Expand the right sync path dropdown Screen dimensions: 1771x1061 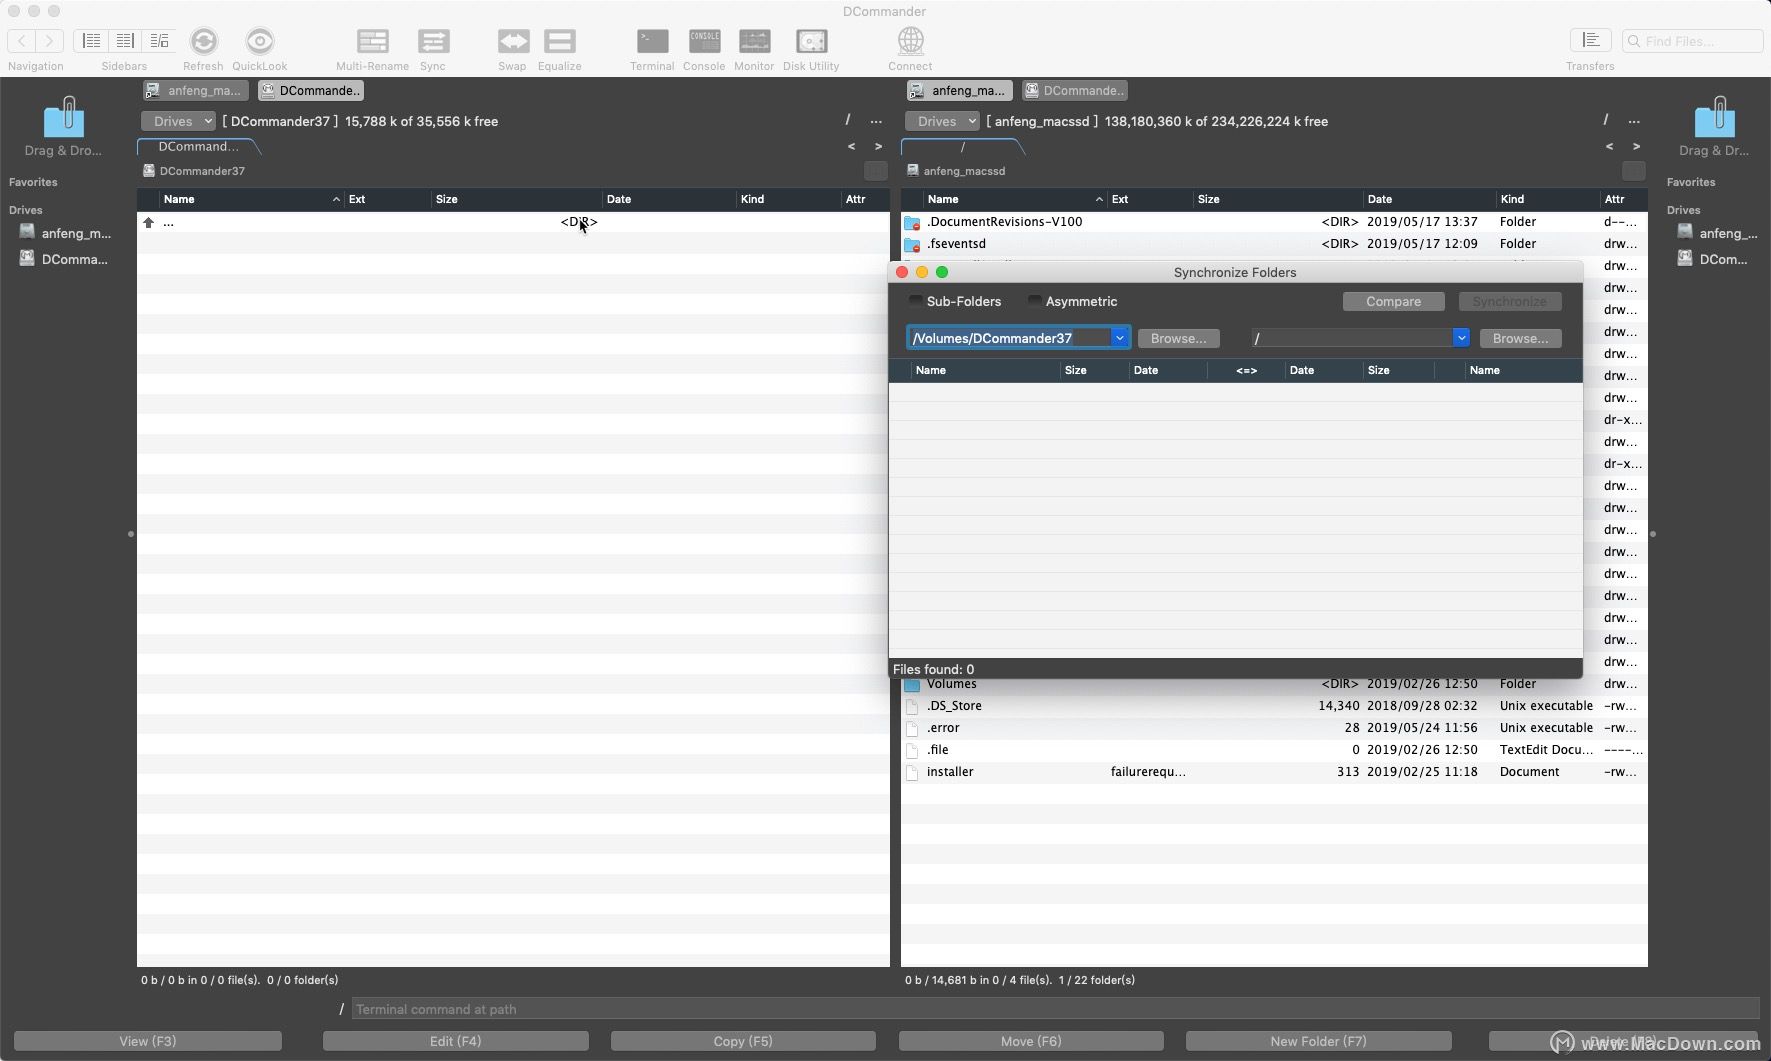pos(1461,338)
